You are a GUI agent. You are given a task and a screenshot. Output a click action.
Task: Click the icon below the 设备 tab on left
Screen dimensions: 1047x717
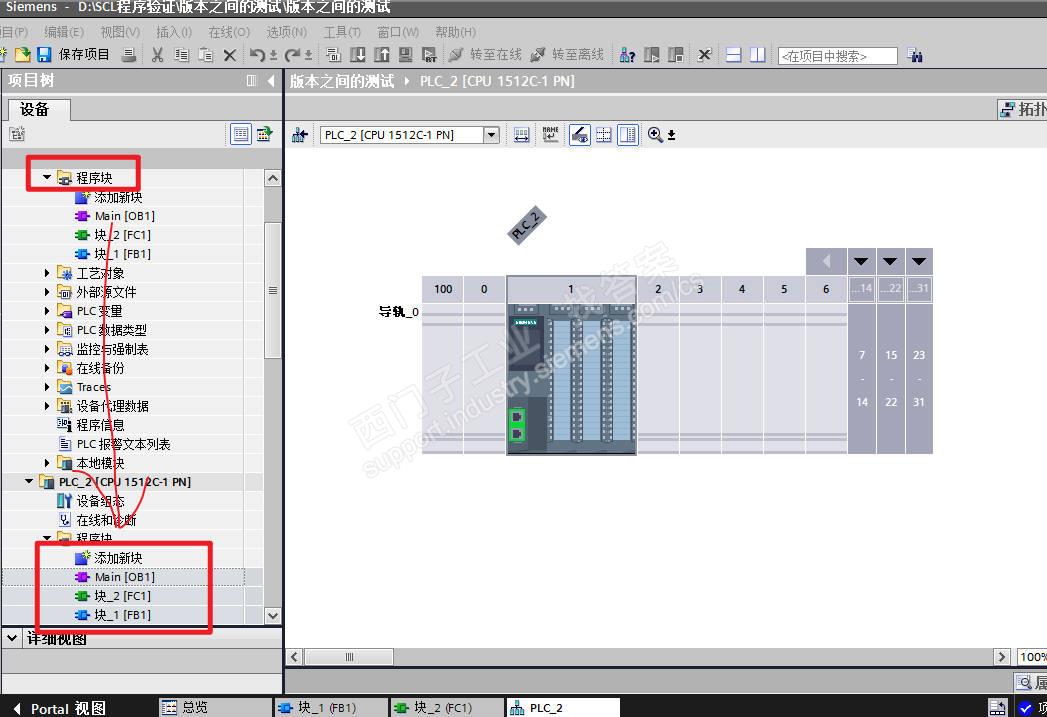(x=17, y=134)
